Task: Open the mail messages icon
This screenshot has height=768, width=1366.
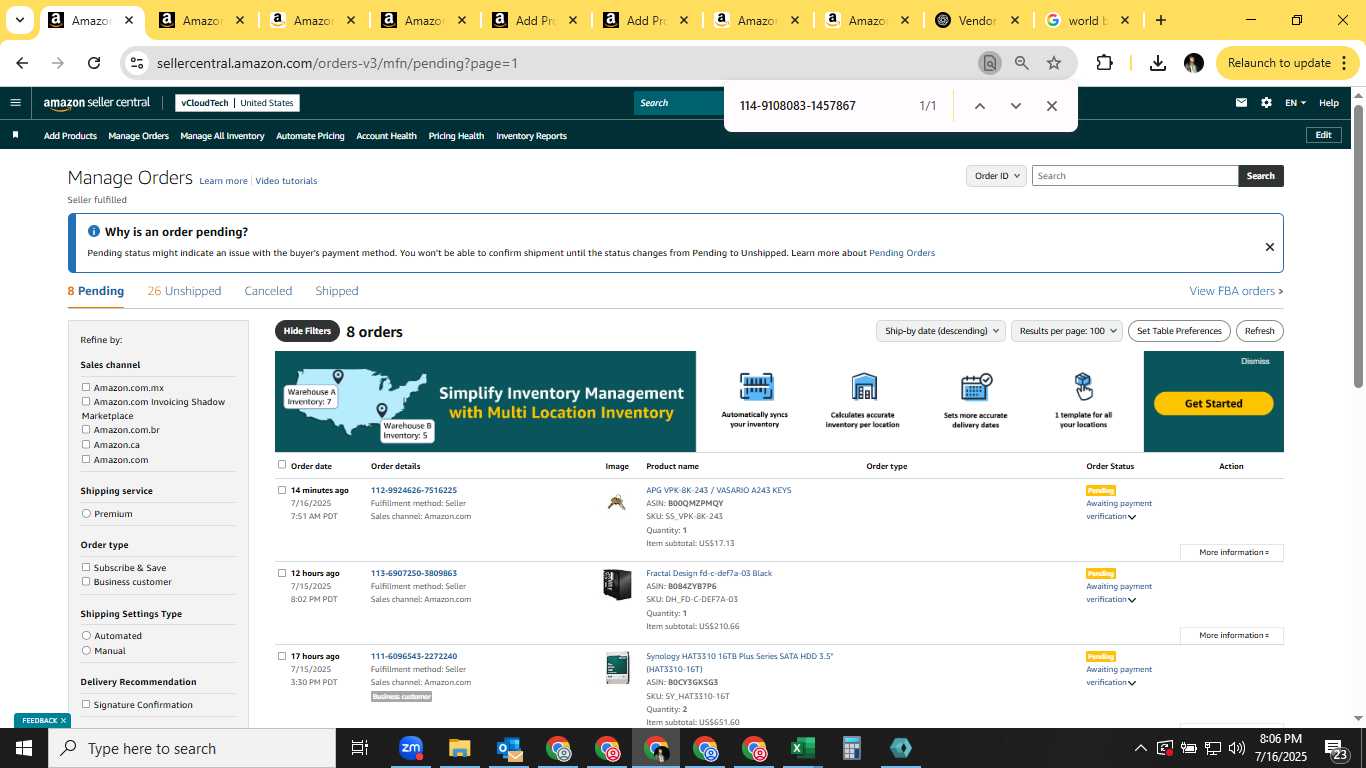Action: (x=1241, y=102)
